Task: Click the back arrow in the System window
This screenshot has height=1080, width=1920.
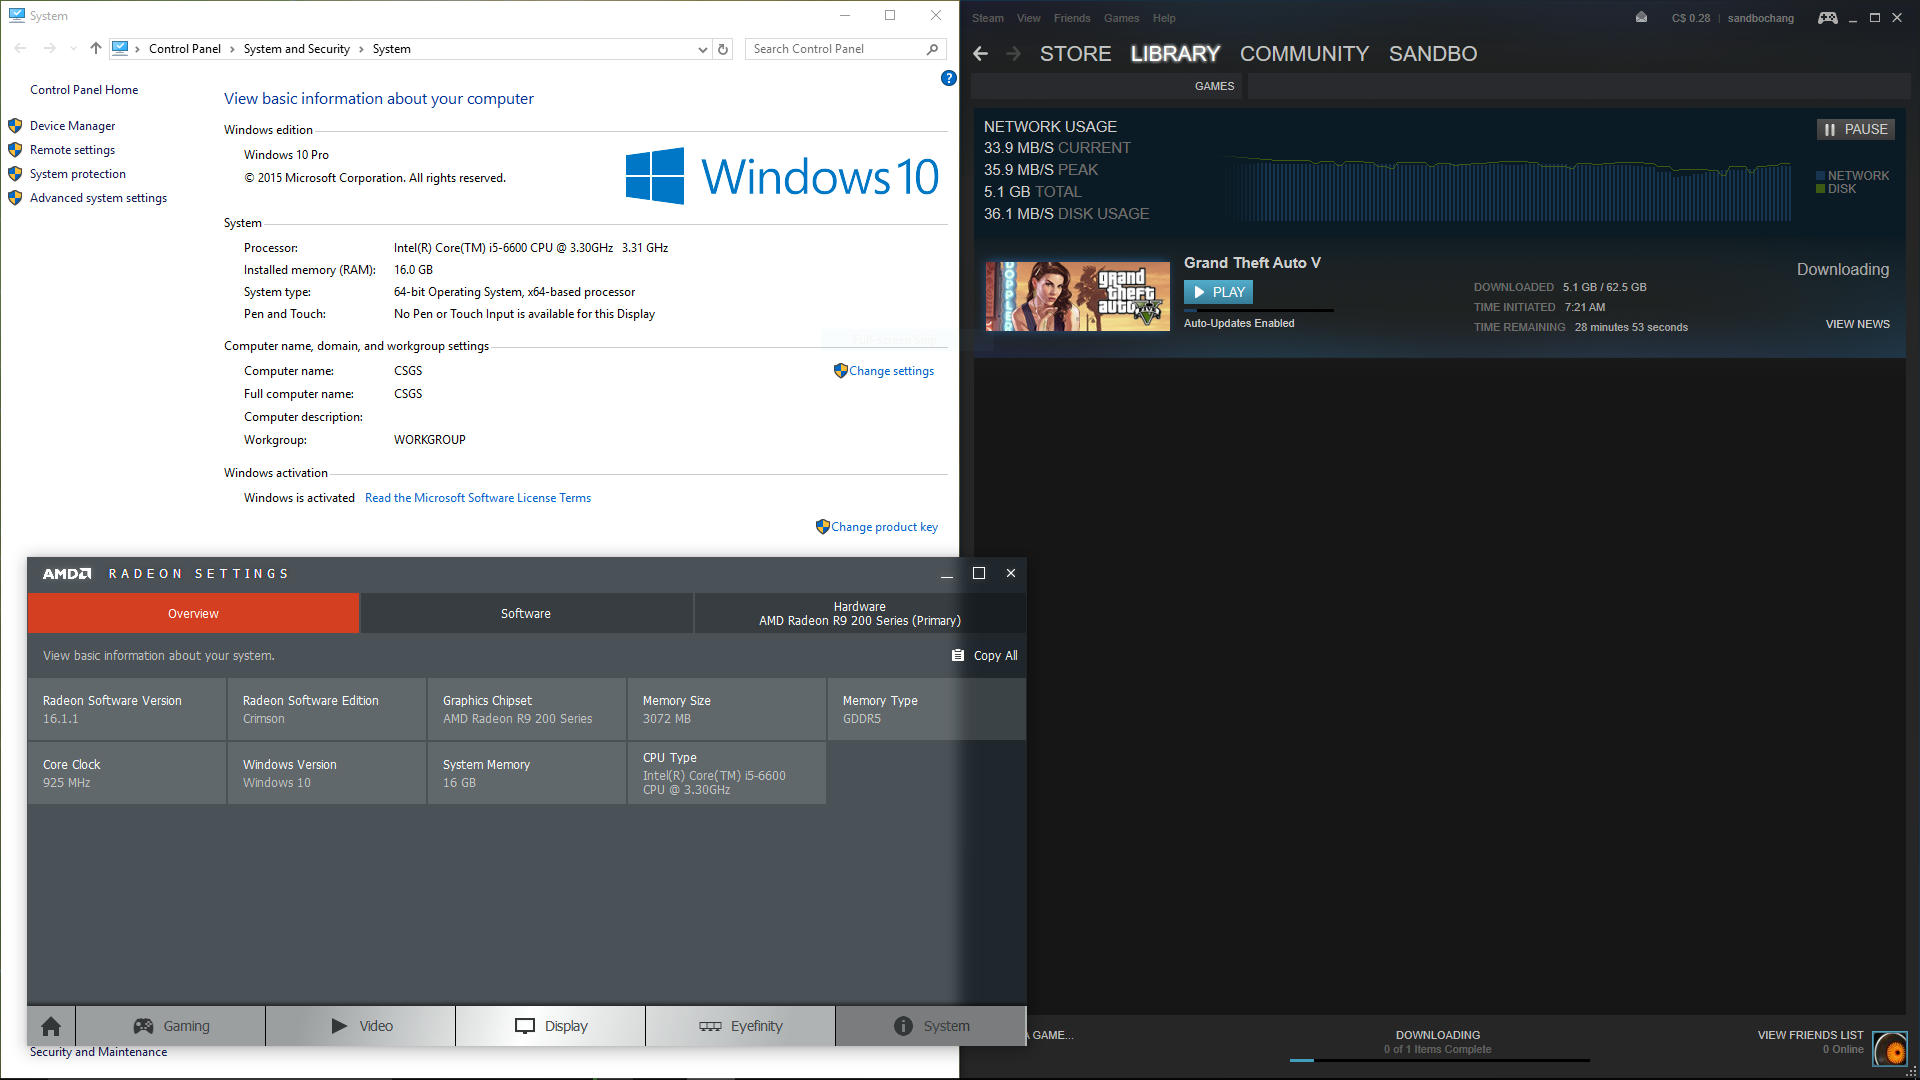Action: (21, 48)
